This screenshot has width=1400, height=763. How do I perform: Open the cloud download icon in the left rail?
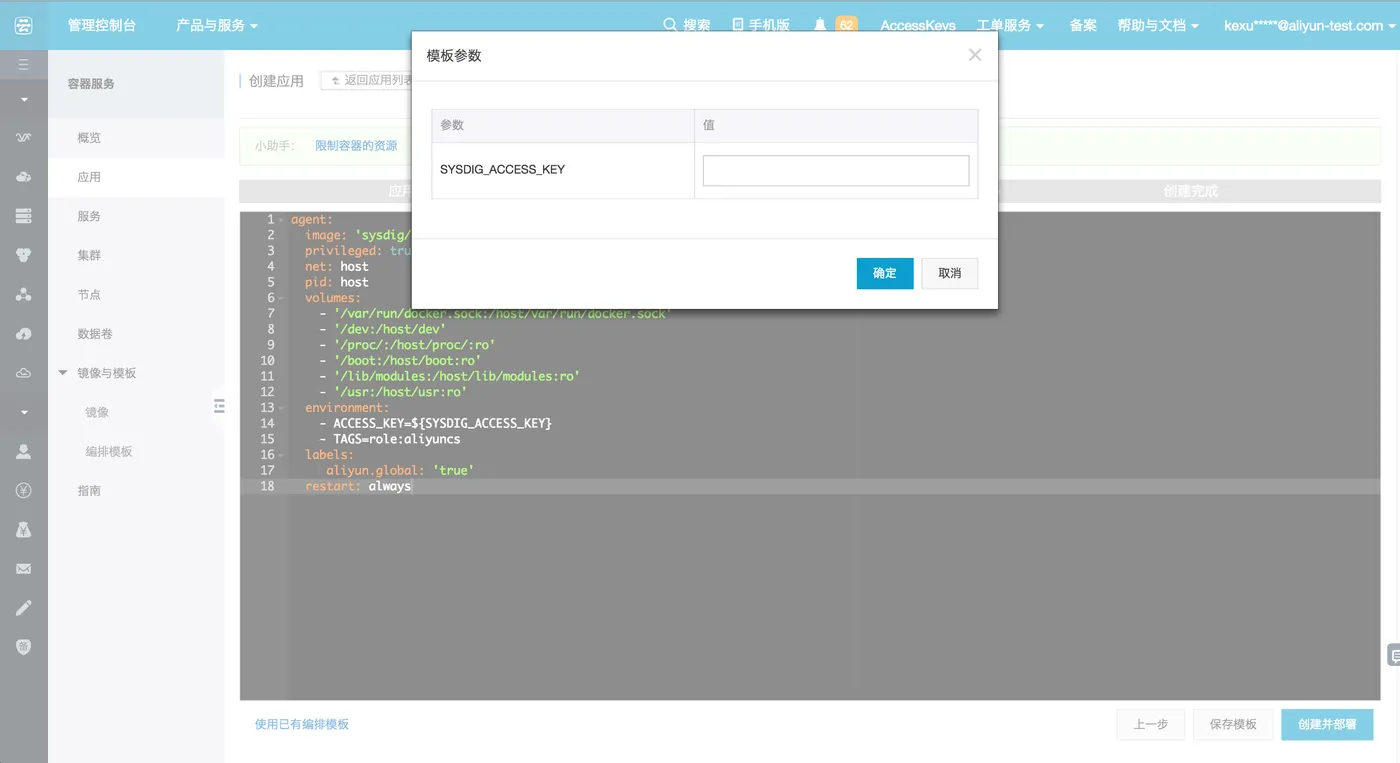(x=24, y=334)
